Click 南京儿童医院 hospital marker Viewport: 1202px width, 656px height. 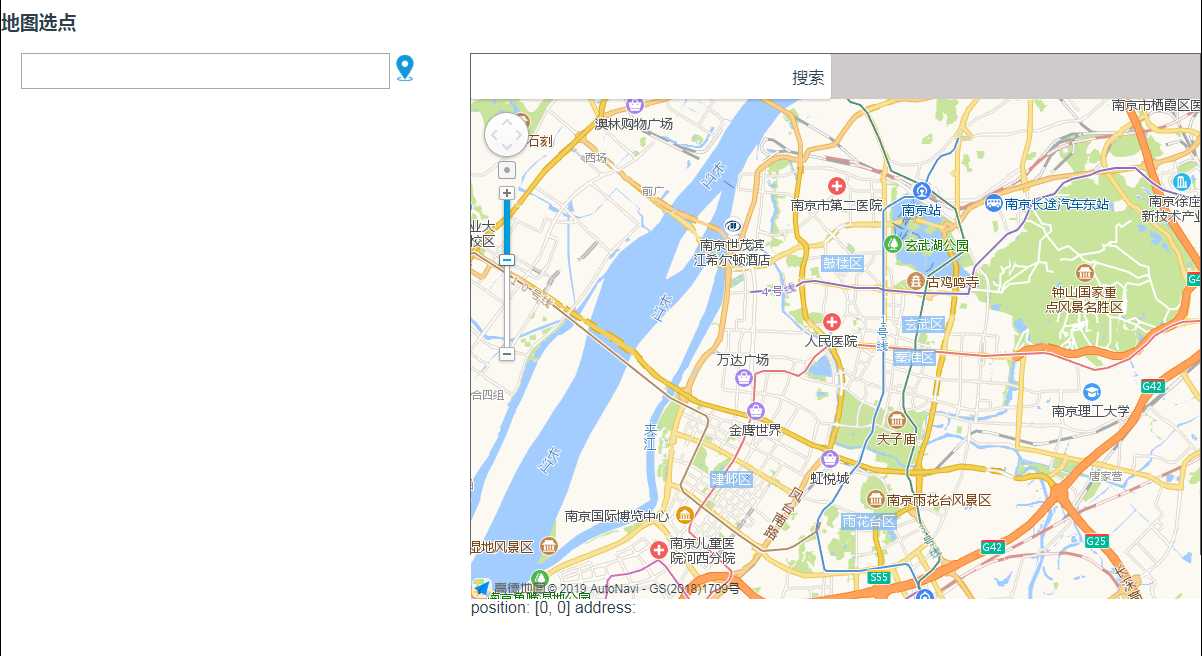[x=659, y=550]
